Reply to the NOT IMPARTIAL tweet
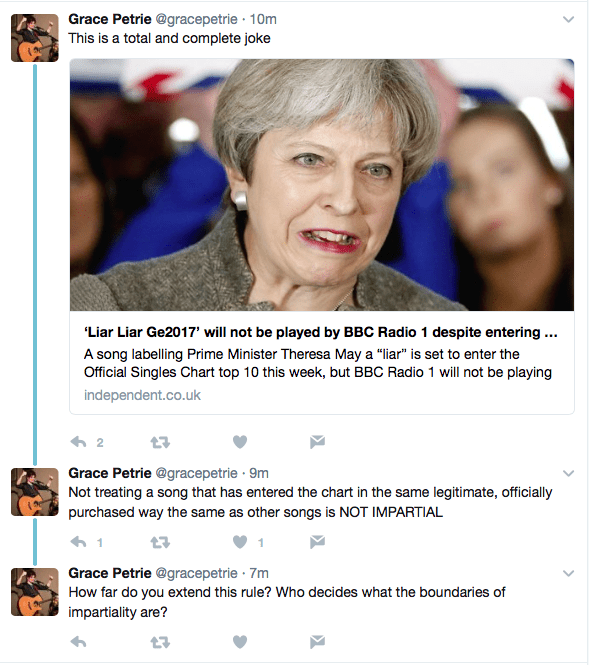The image size is (589, 665). pyautogui.click(x=78, y=542)
